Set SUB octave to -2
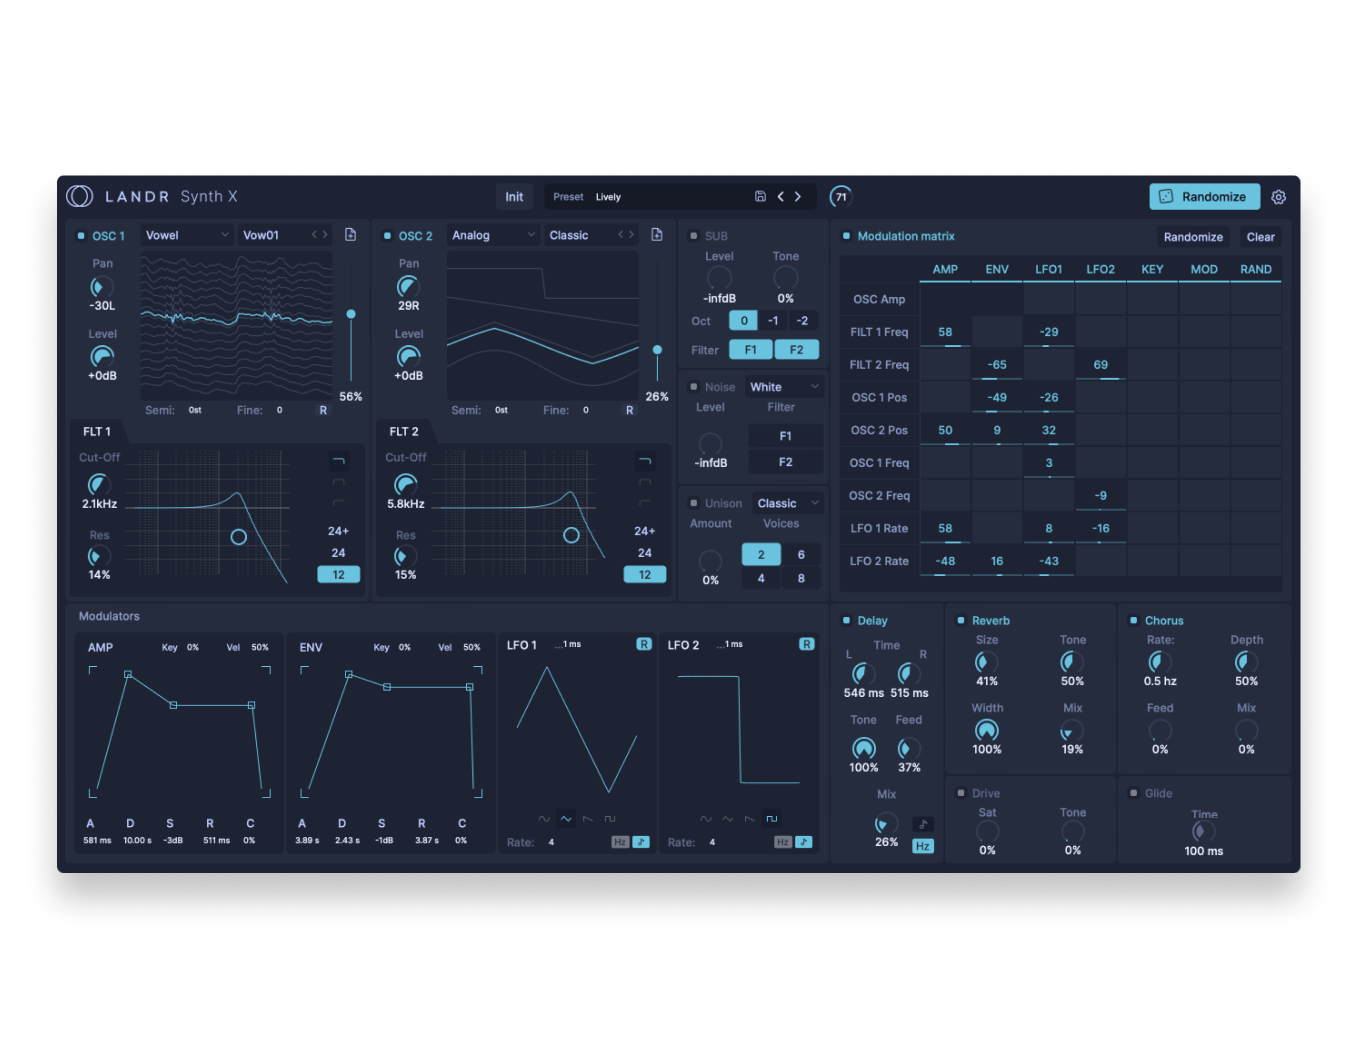The image size is (1356, 1050). coord(803,321)
